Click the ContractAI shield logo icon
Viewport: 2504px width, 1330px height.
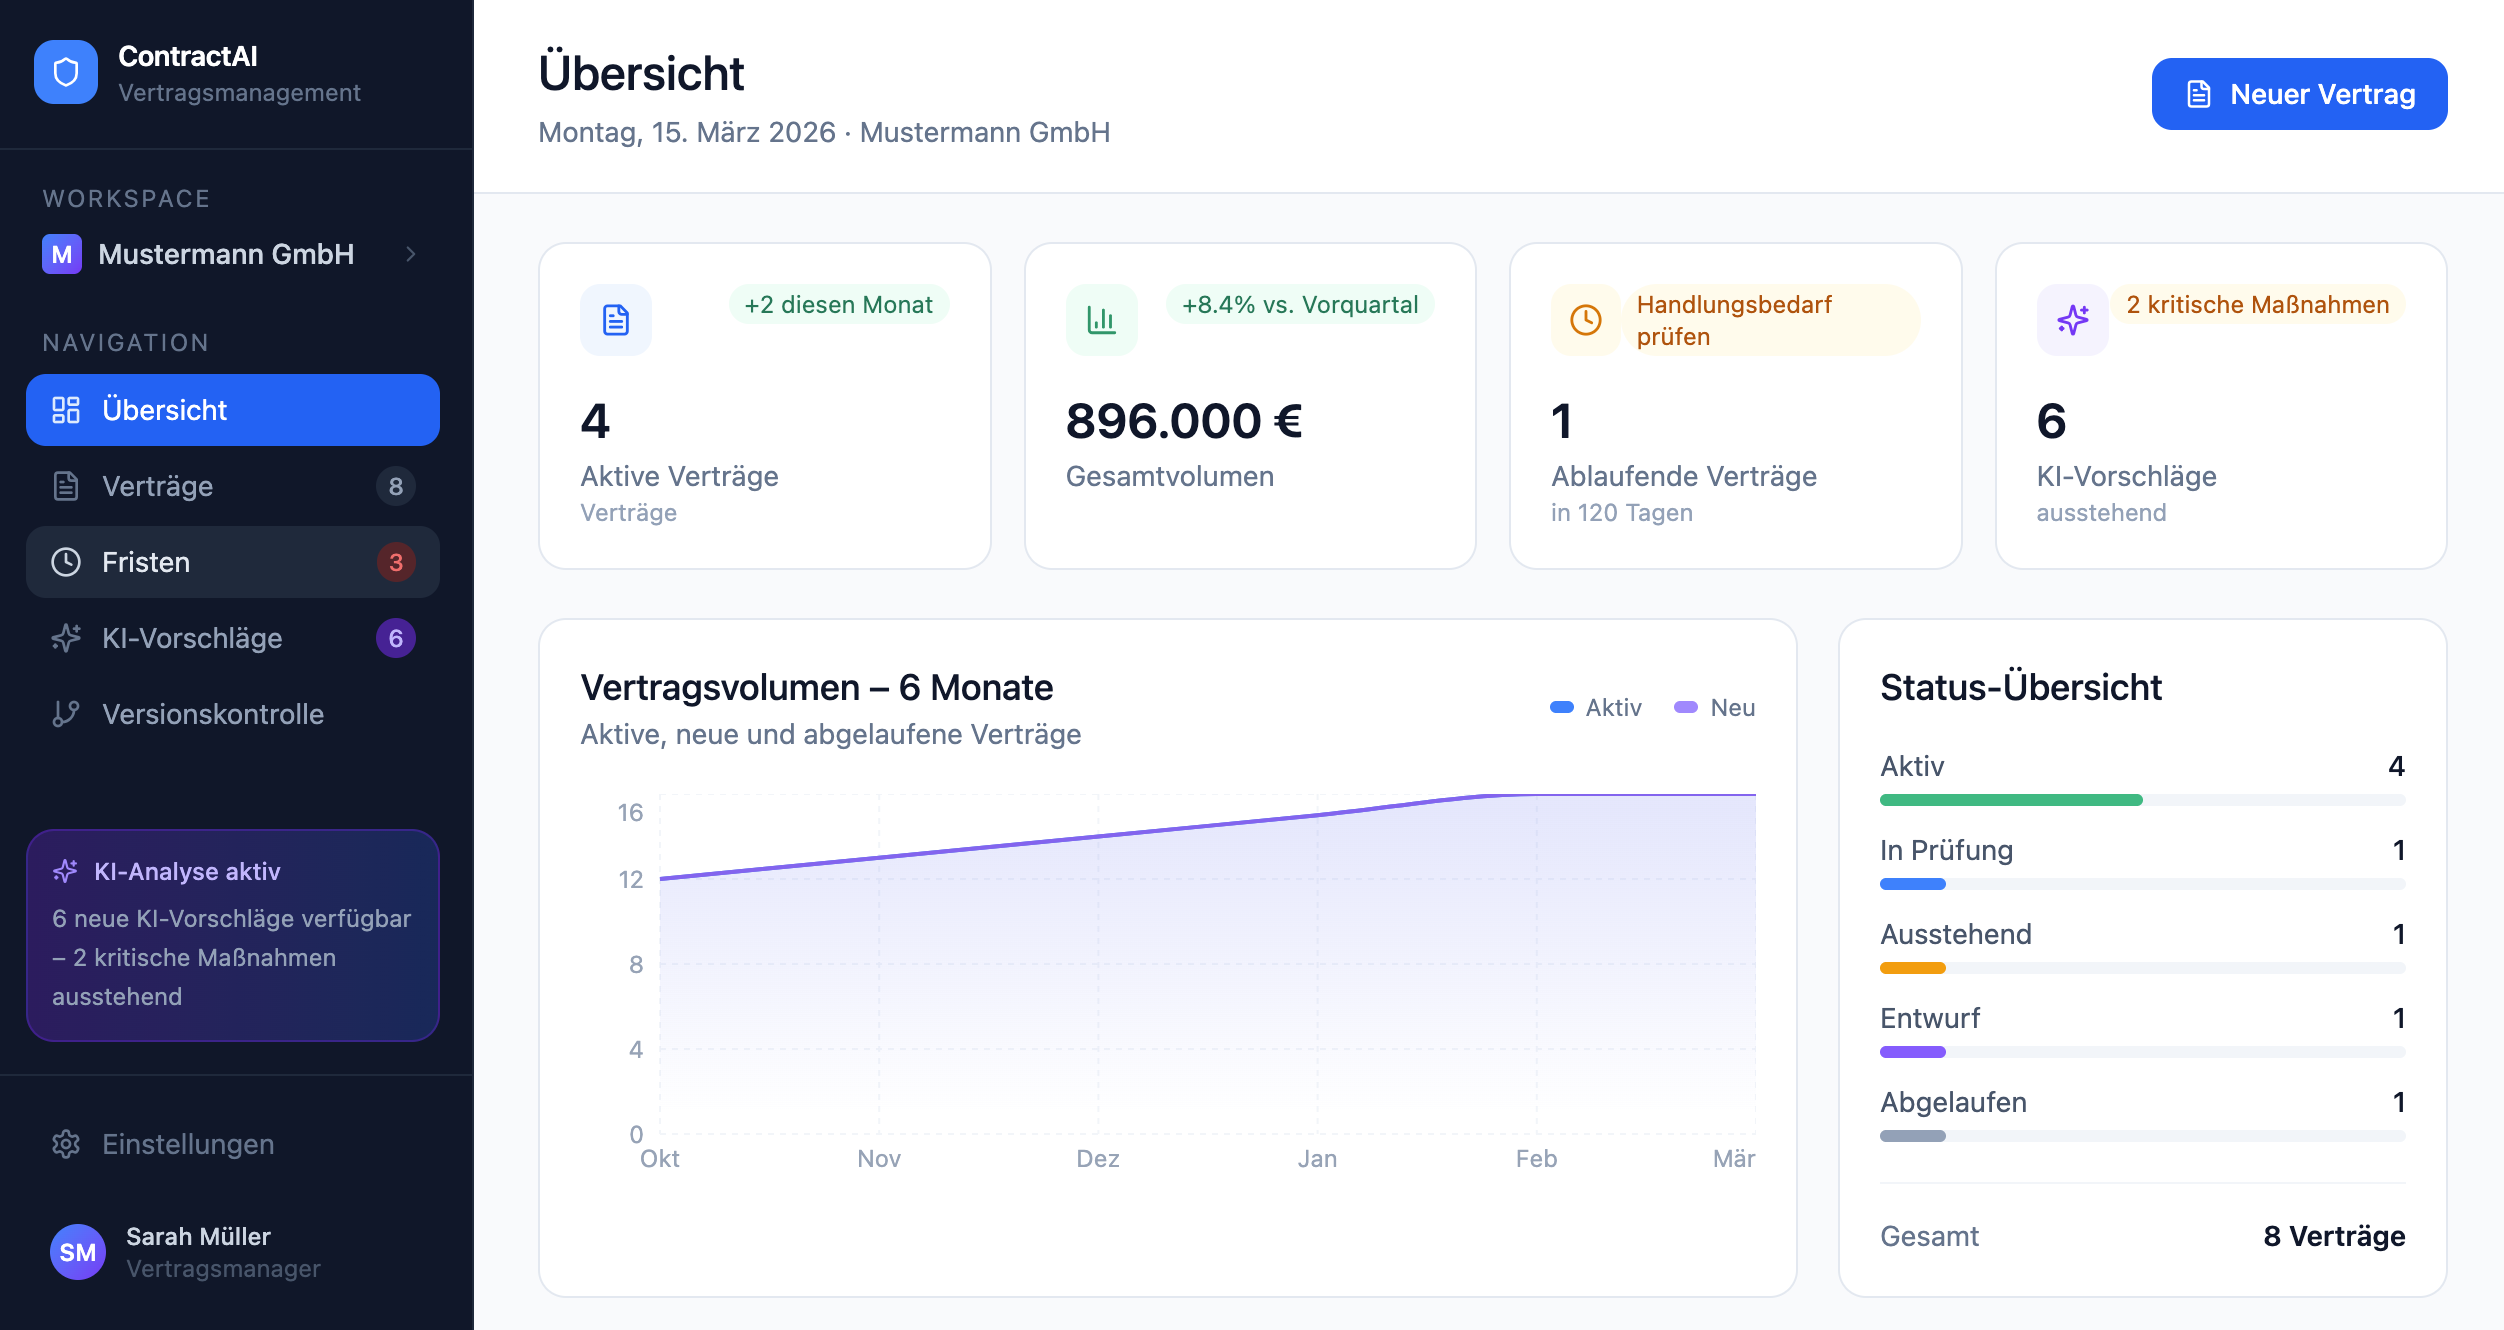[66, 72]
